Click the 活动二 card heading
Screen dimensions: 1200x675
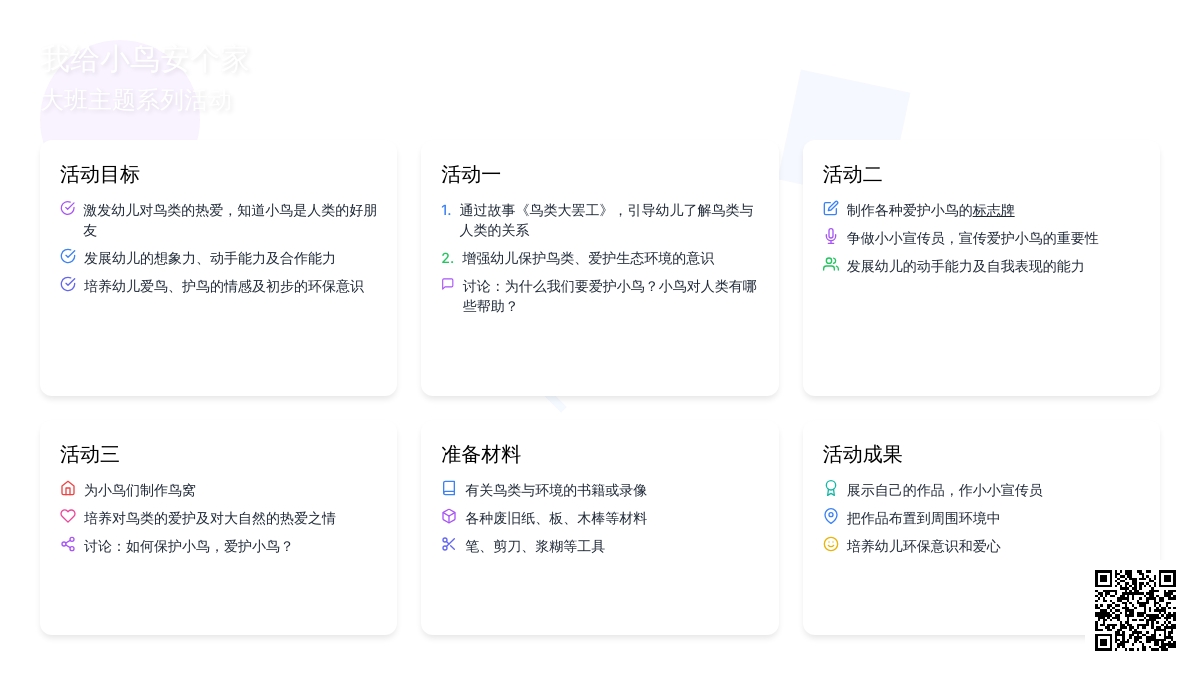pyautogui.click(x=853, y=174)
